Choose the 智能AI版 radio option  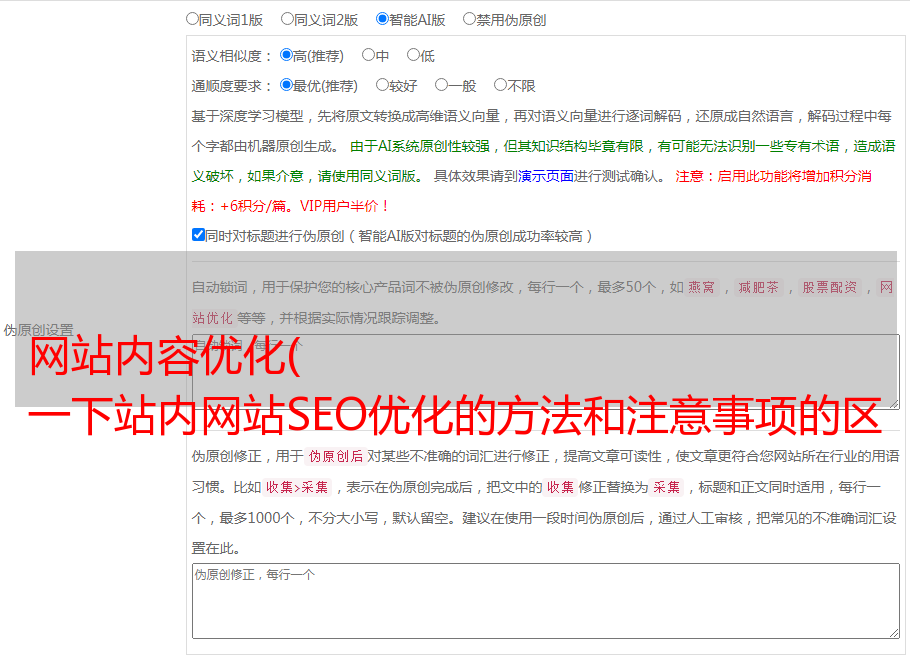tap(382, 19)
